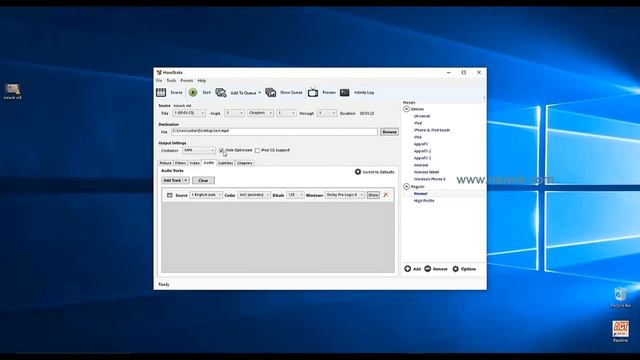
Task: Switch to the Video tab
Action: pos(195,163)
